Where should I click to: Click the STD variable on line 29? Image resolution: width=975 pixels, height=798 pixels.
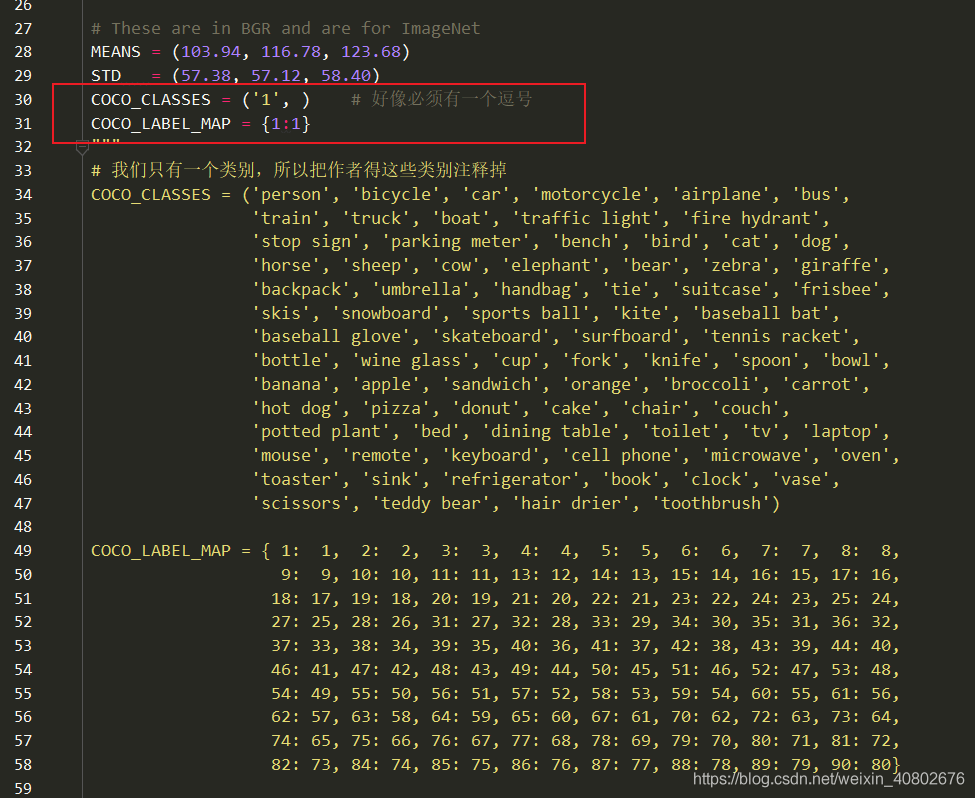click(106, 75)
